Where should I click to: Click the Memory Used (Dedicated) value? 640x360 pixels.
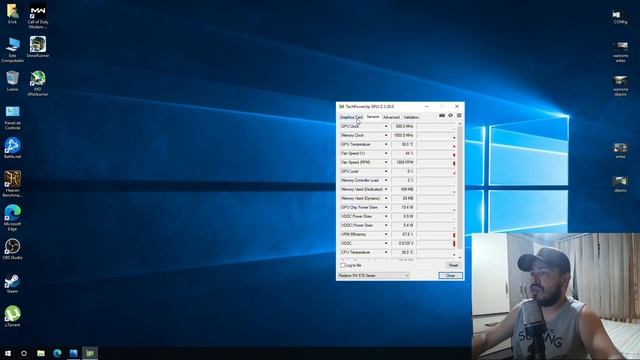click(403, 189)
